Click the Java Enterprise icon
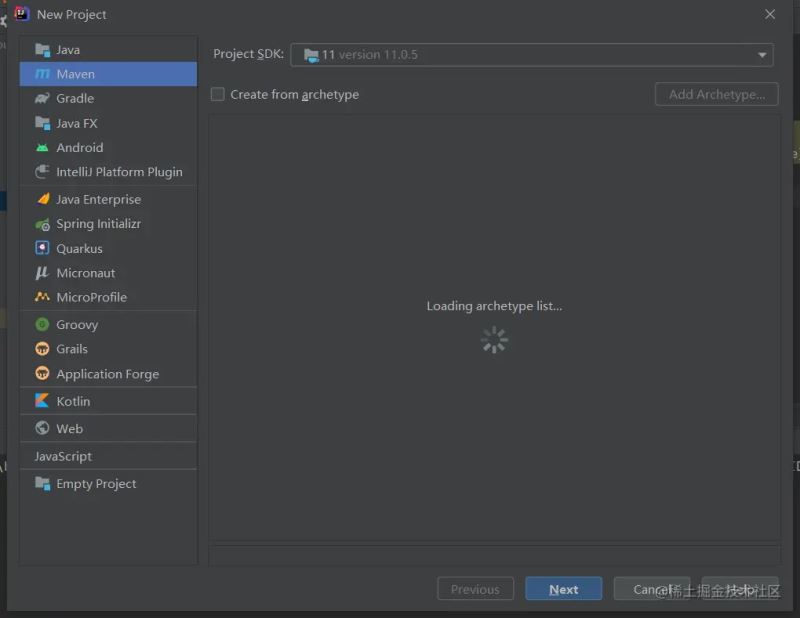The image size is (800, 618). [43, 199]
